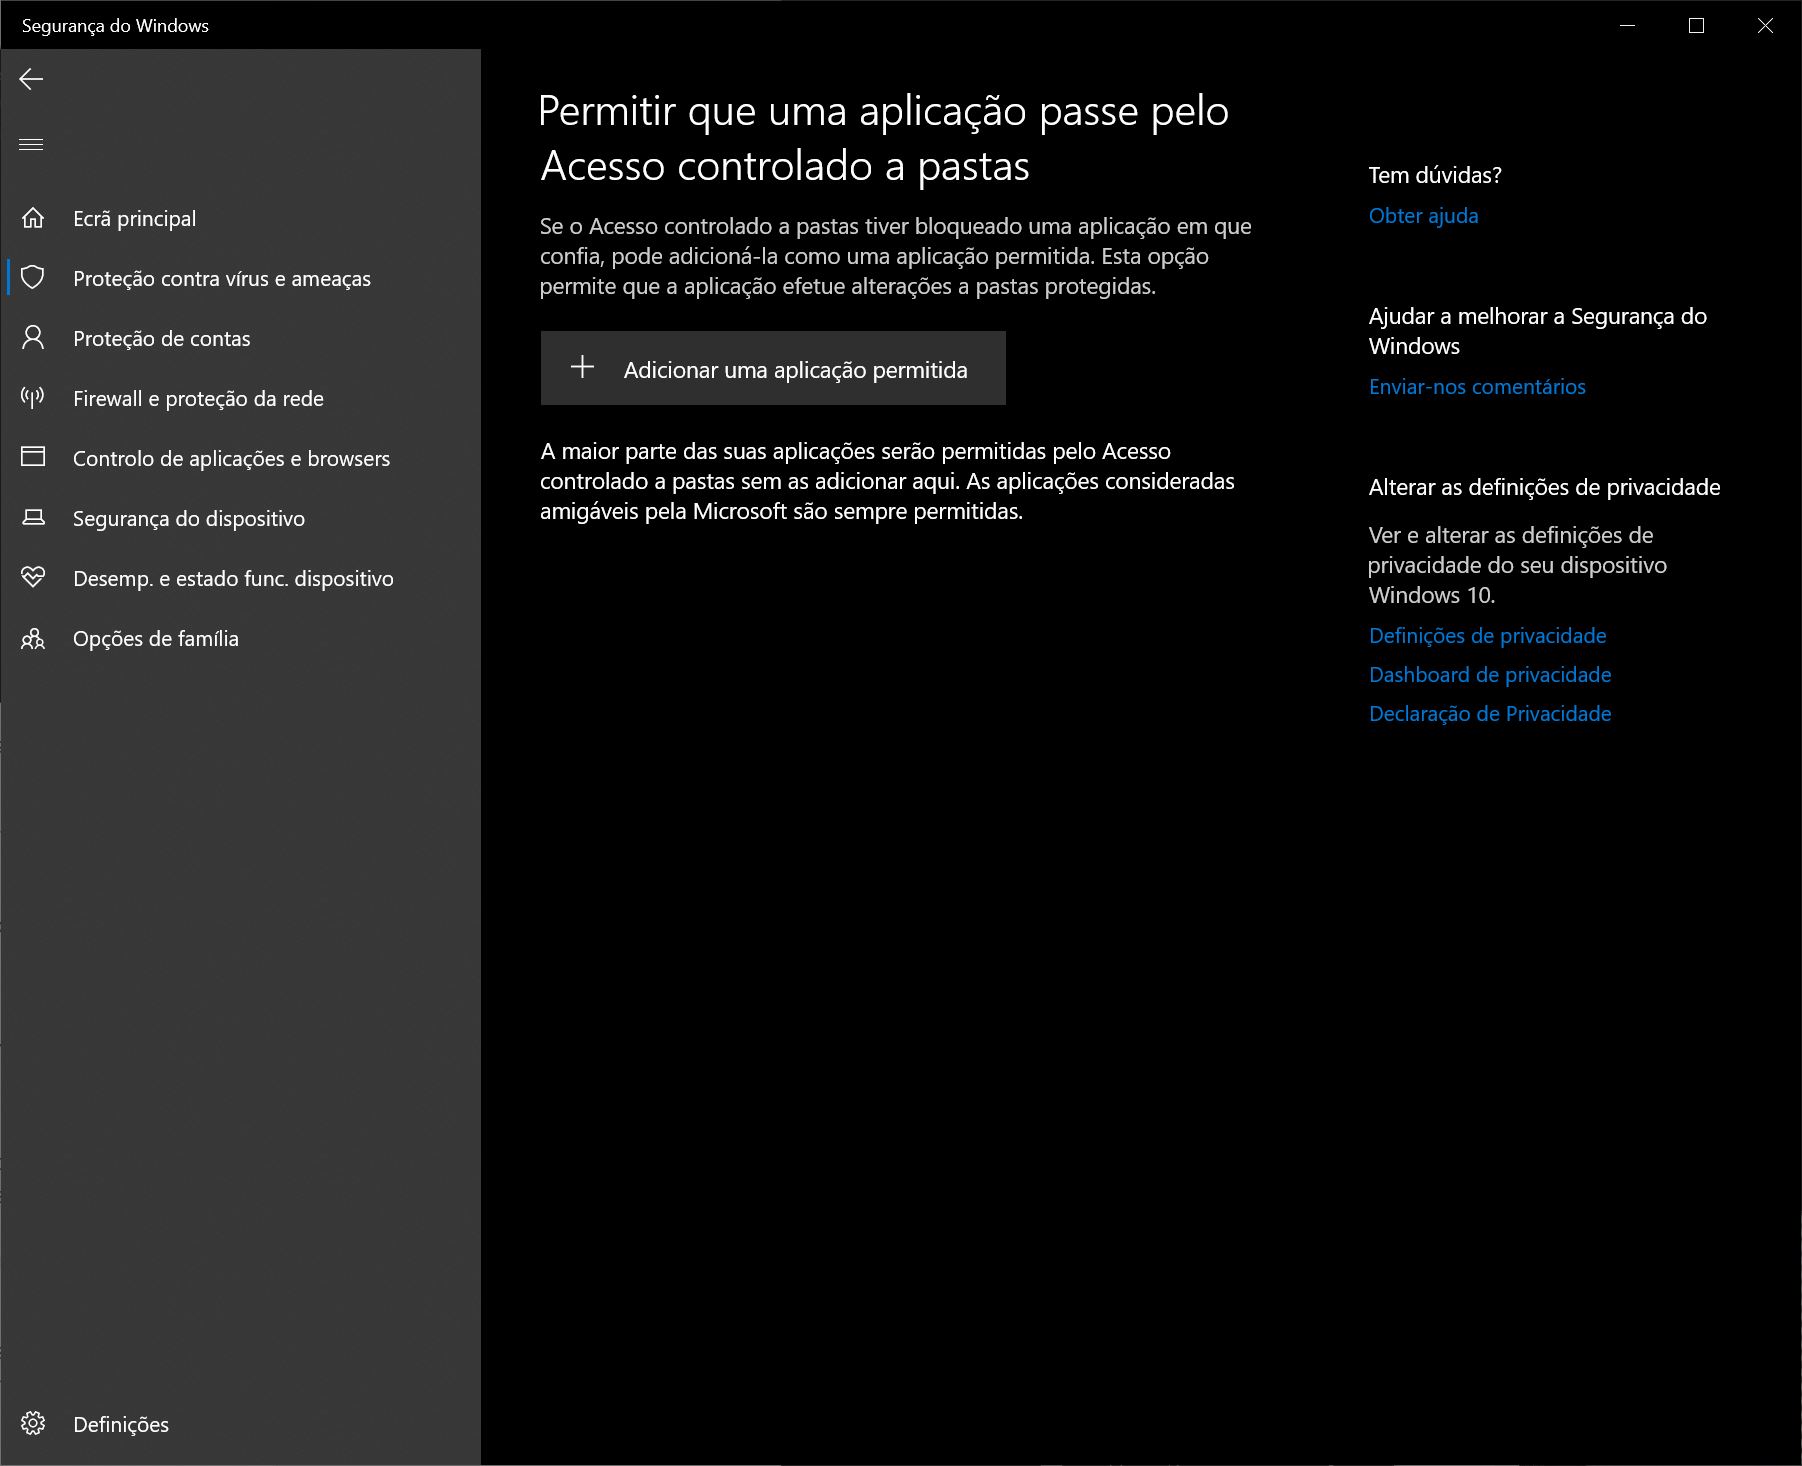Click 'Ajudar a melhorar a Segurança do Windows' heading
The image size is (1802, 1466).
click(1537, 331)
